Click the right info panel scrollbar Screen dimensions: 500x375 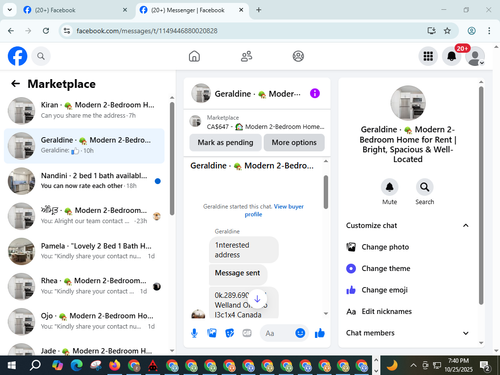(x=481, y=196)
